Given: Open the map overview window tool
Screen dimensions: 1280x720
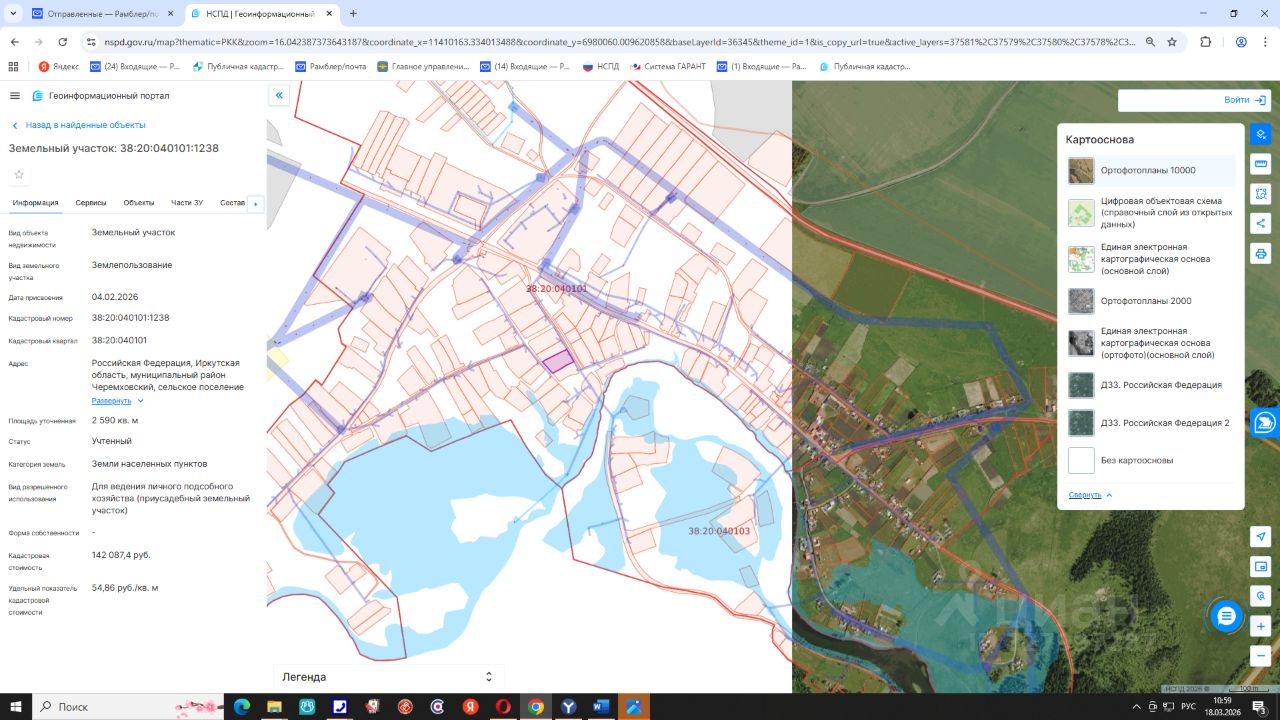Looking at the screenshot, I should [x=1261, y=567].
